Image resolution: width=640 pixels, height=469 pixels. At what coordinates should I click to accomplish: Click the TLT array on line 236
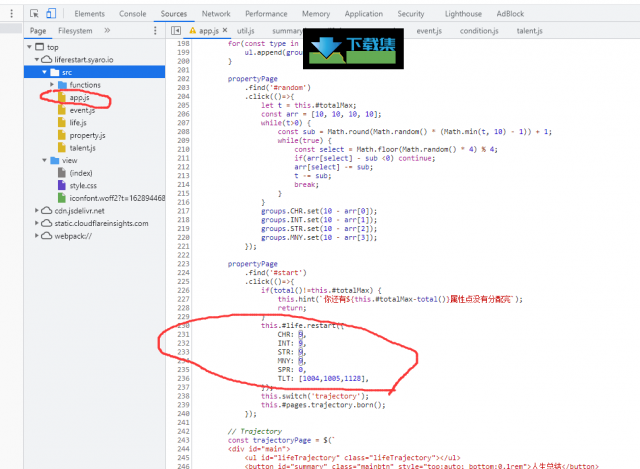click(332, 378)
